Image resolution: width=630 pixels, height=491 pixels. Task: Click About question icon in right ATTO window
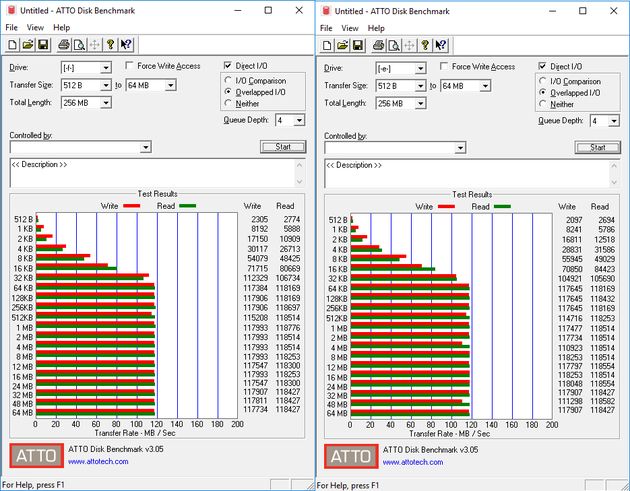tap(425, 45)
